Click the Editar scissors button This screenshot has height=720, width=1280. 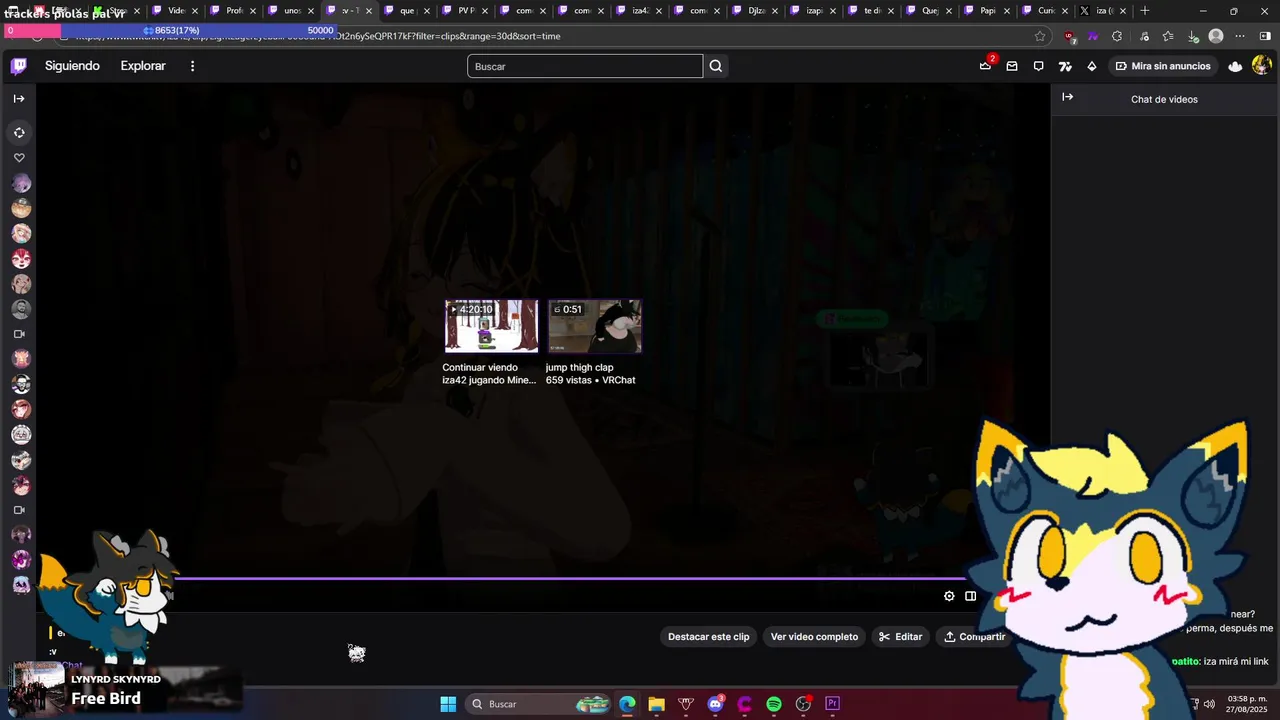[x=900, y=637]
